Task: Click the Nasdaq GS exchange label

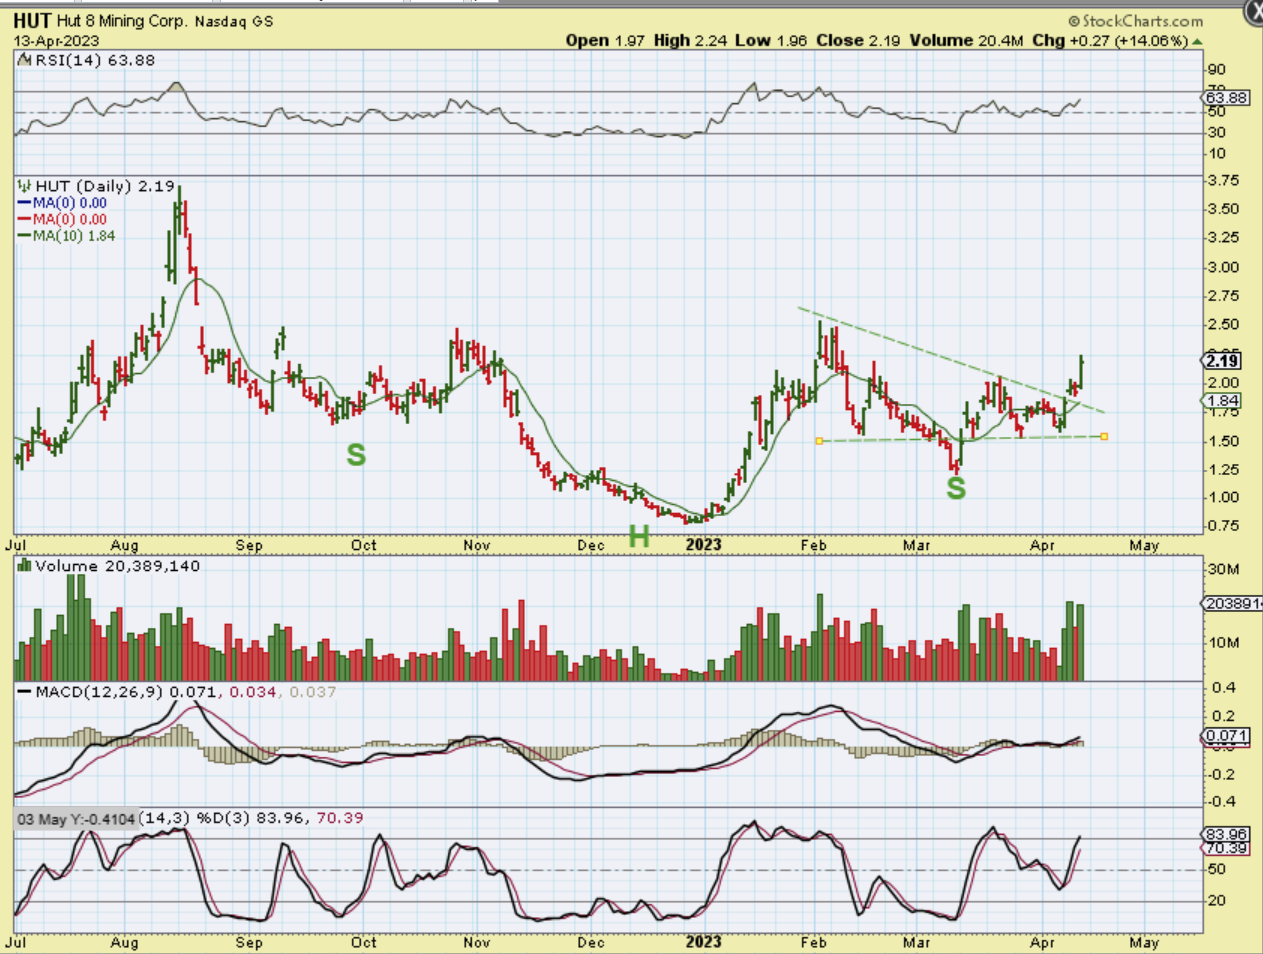Action: [233, 21]
